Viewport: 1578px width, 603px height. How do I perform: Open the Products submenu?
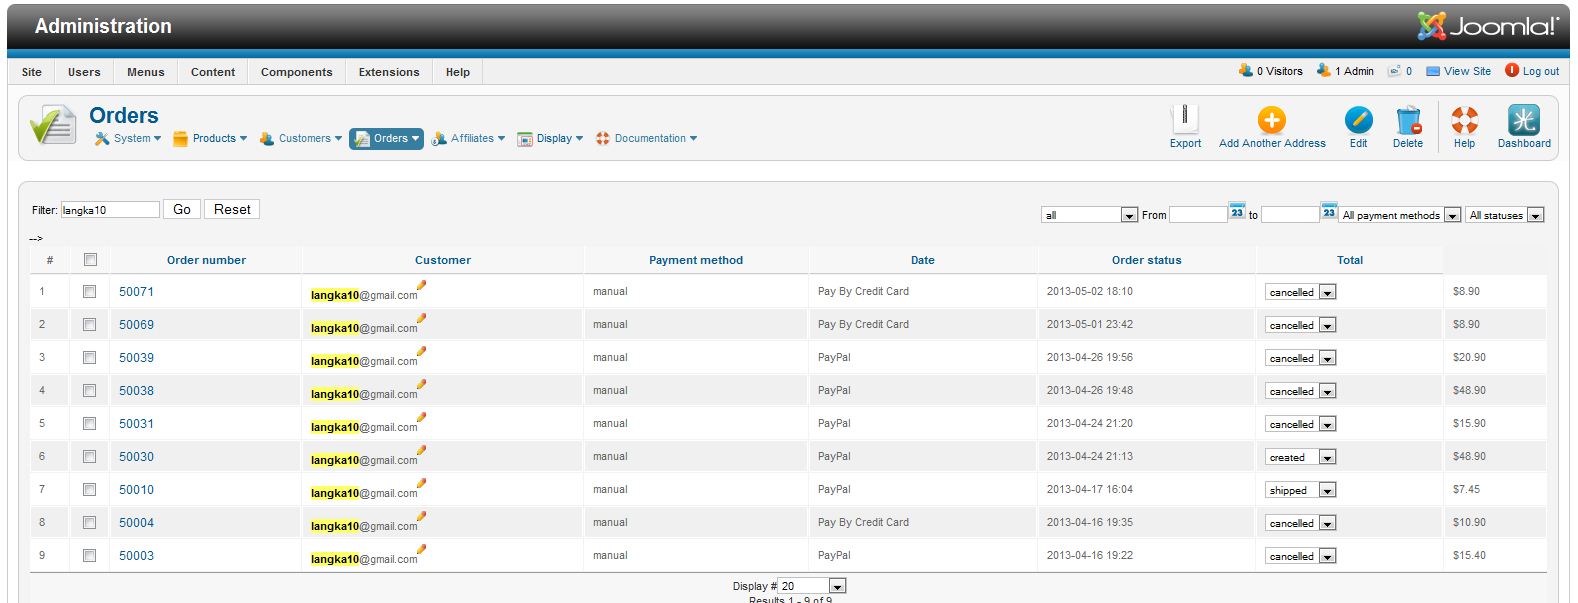click(x=210, y=139)
